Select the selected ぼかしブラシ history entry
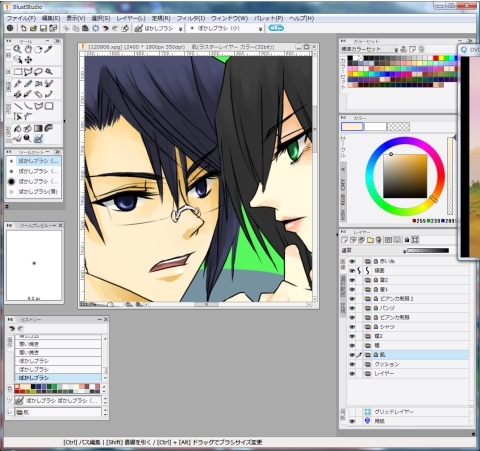Image resolution: width=480 pixels, height=451 pixels. pos(58,378)
